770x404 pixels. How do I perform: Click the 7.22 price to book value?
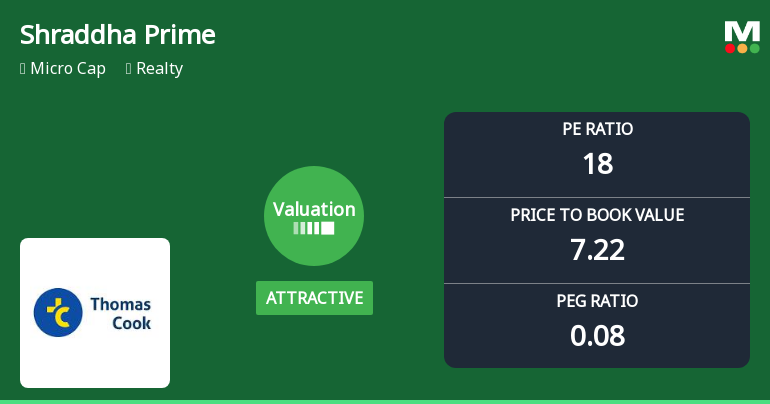[597, 249]
